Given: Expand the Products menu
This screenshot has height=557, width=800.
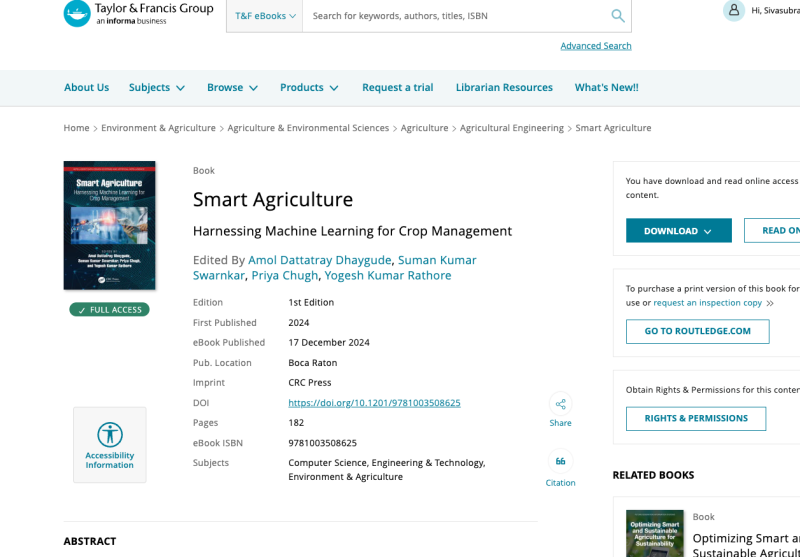Looking at the screenshot, I should (x=309, y=88).
